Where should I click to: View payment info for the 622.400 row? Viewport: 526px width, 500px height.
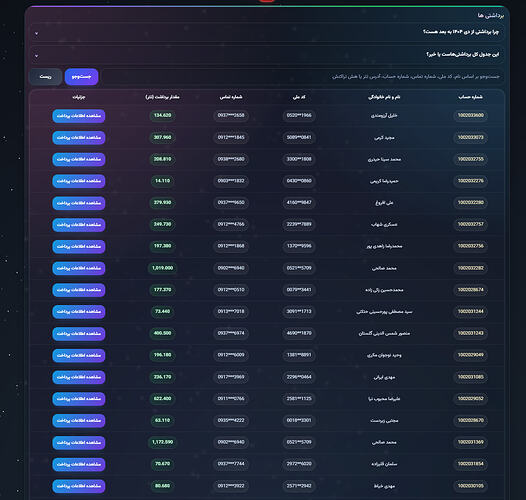[79, 399]
